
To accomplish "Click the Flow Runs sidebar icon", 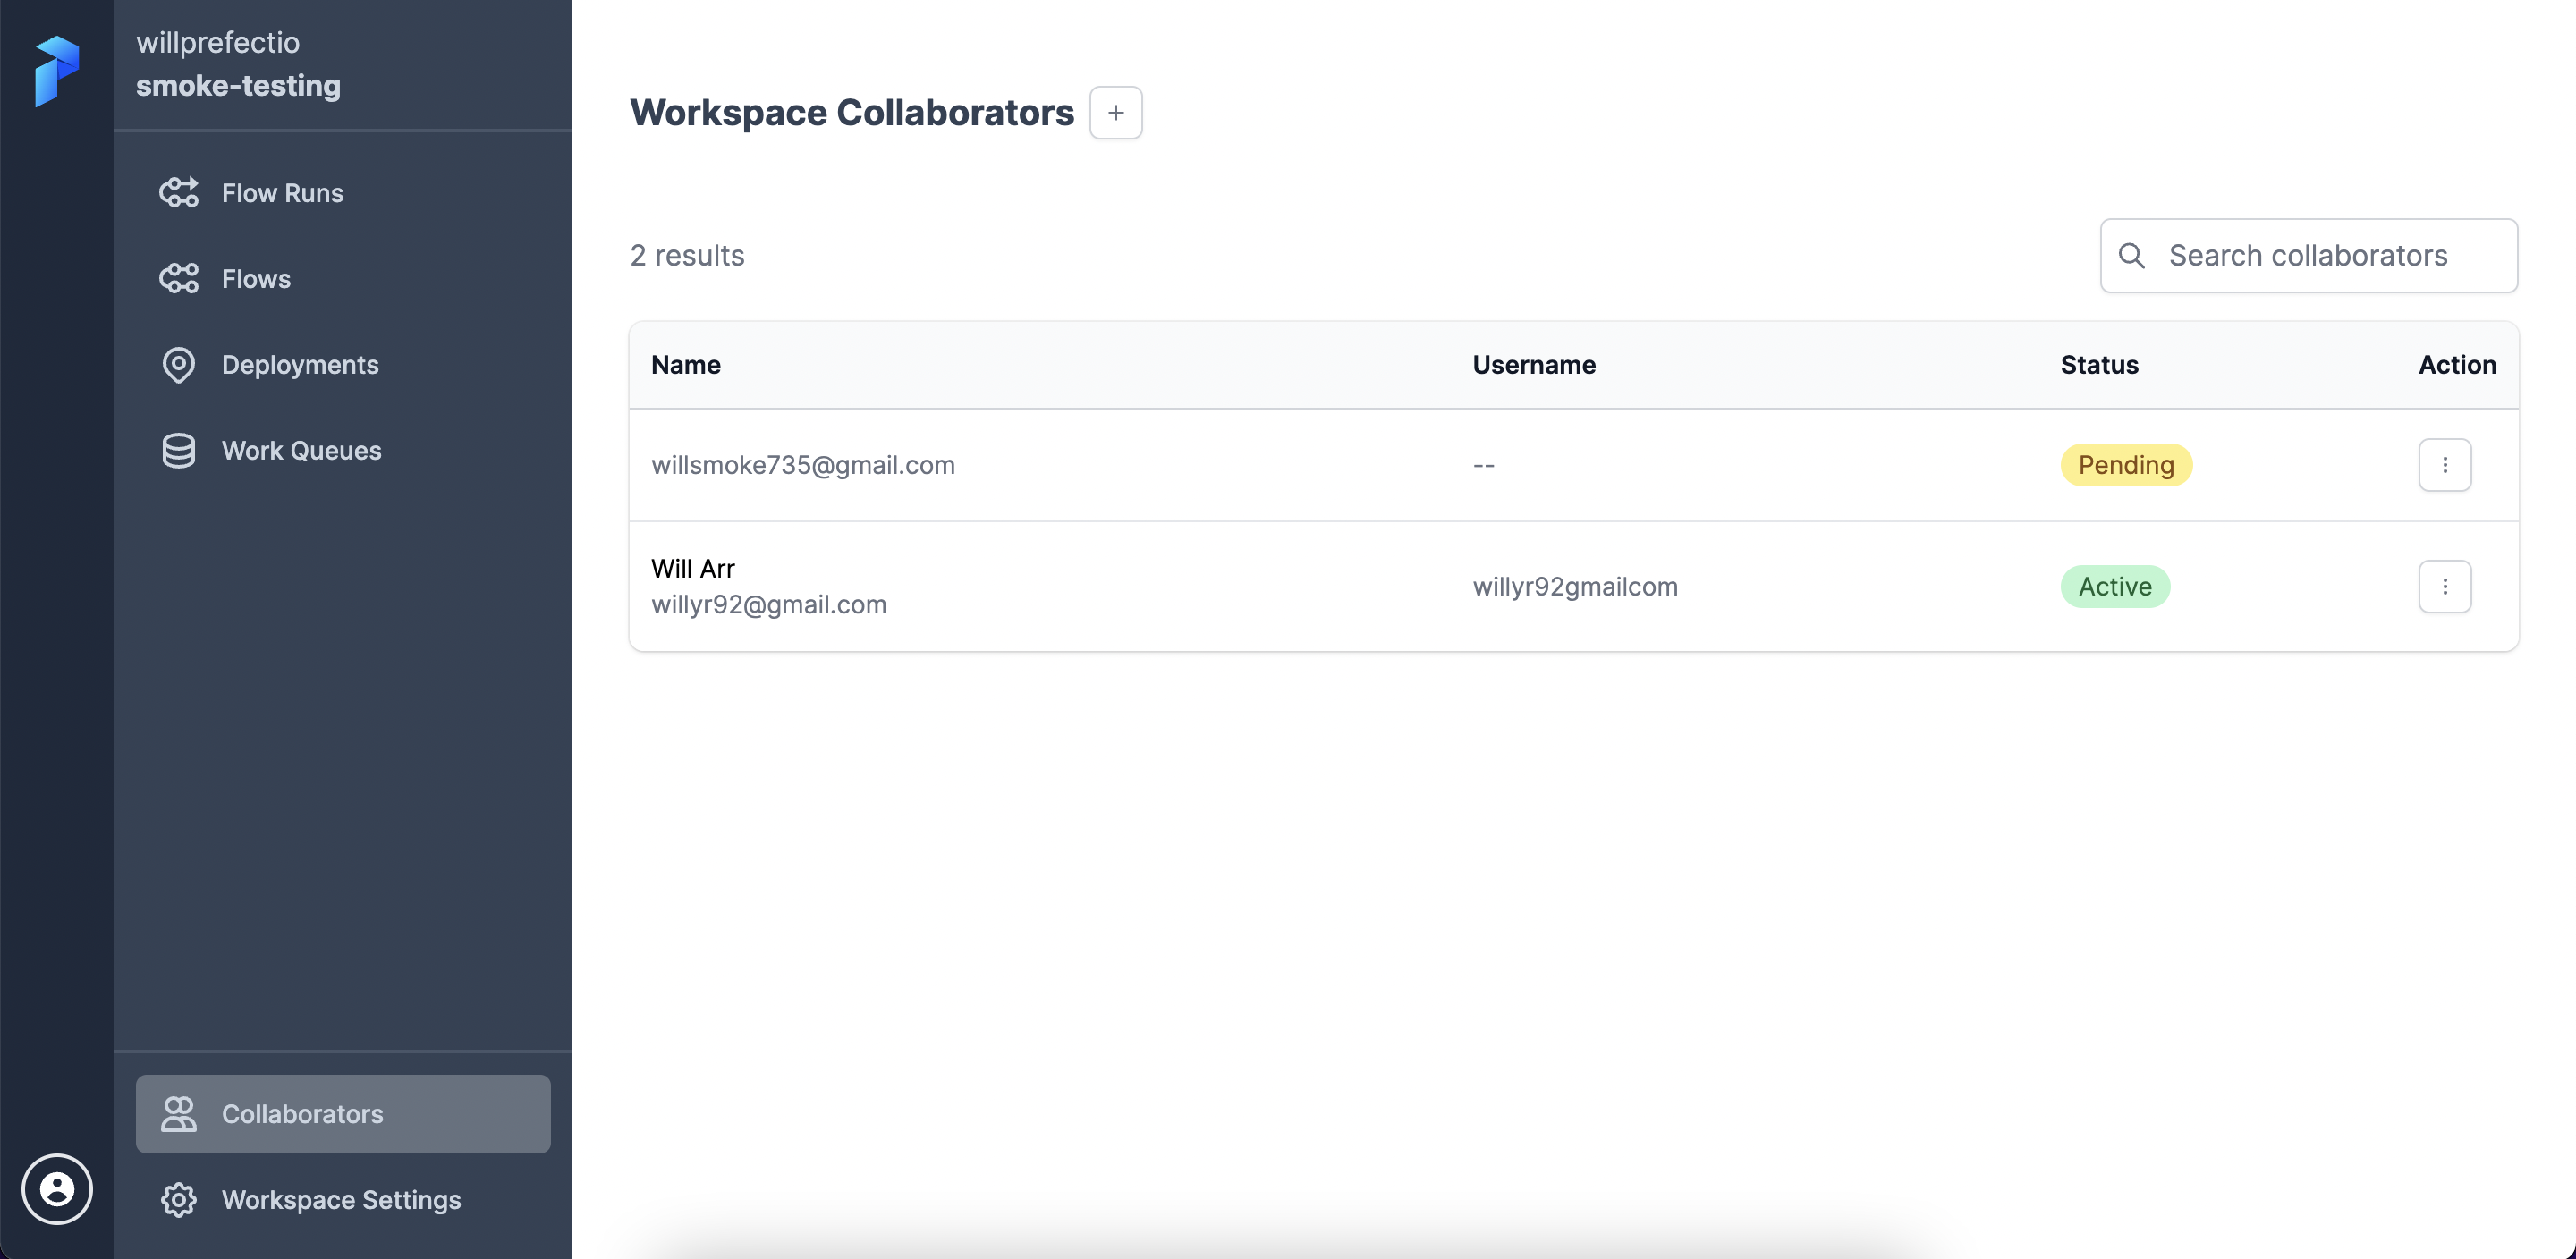I will tap(179, 193).
